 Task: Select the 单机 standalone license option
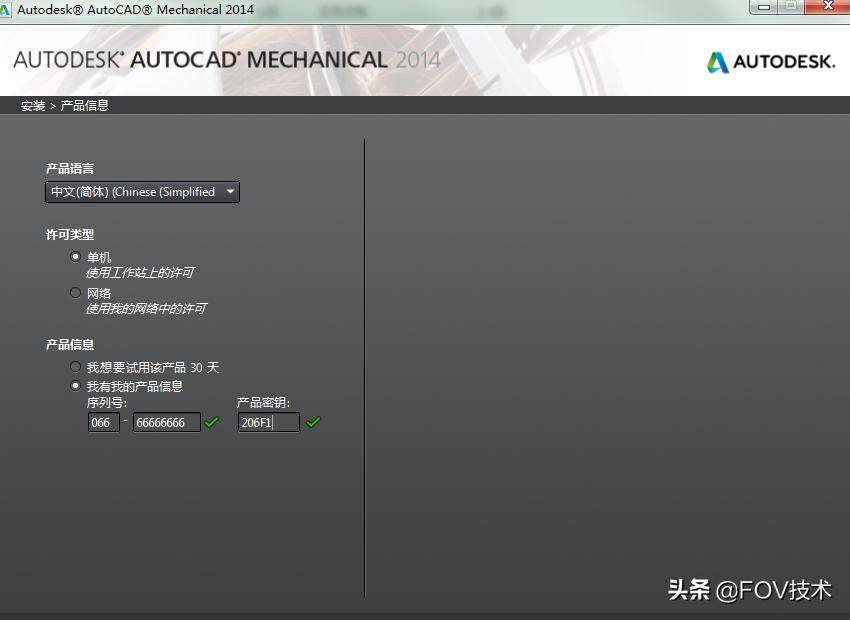[76, 256]
